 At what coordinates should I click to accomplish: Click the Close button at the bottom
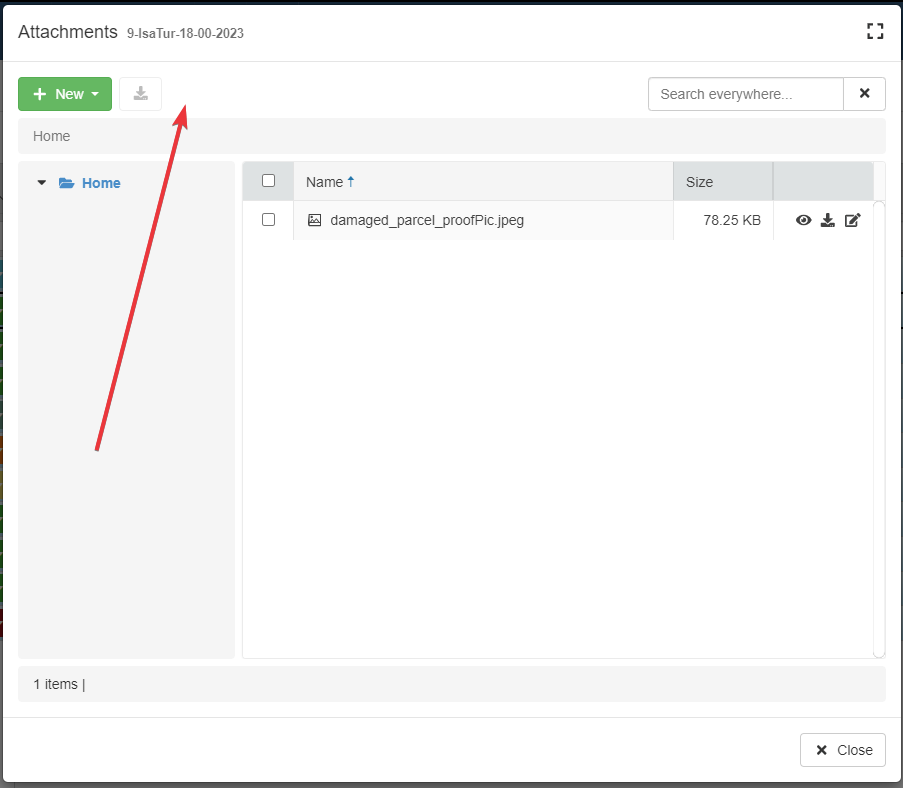point(843,750)
